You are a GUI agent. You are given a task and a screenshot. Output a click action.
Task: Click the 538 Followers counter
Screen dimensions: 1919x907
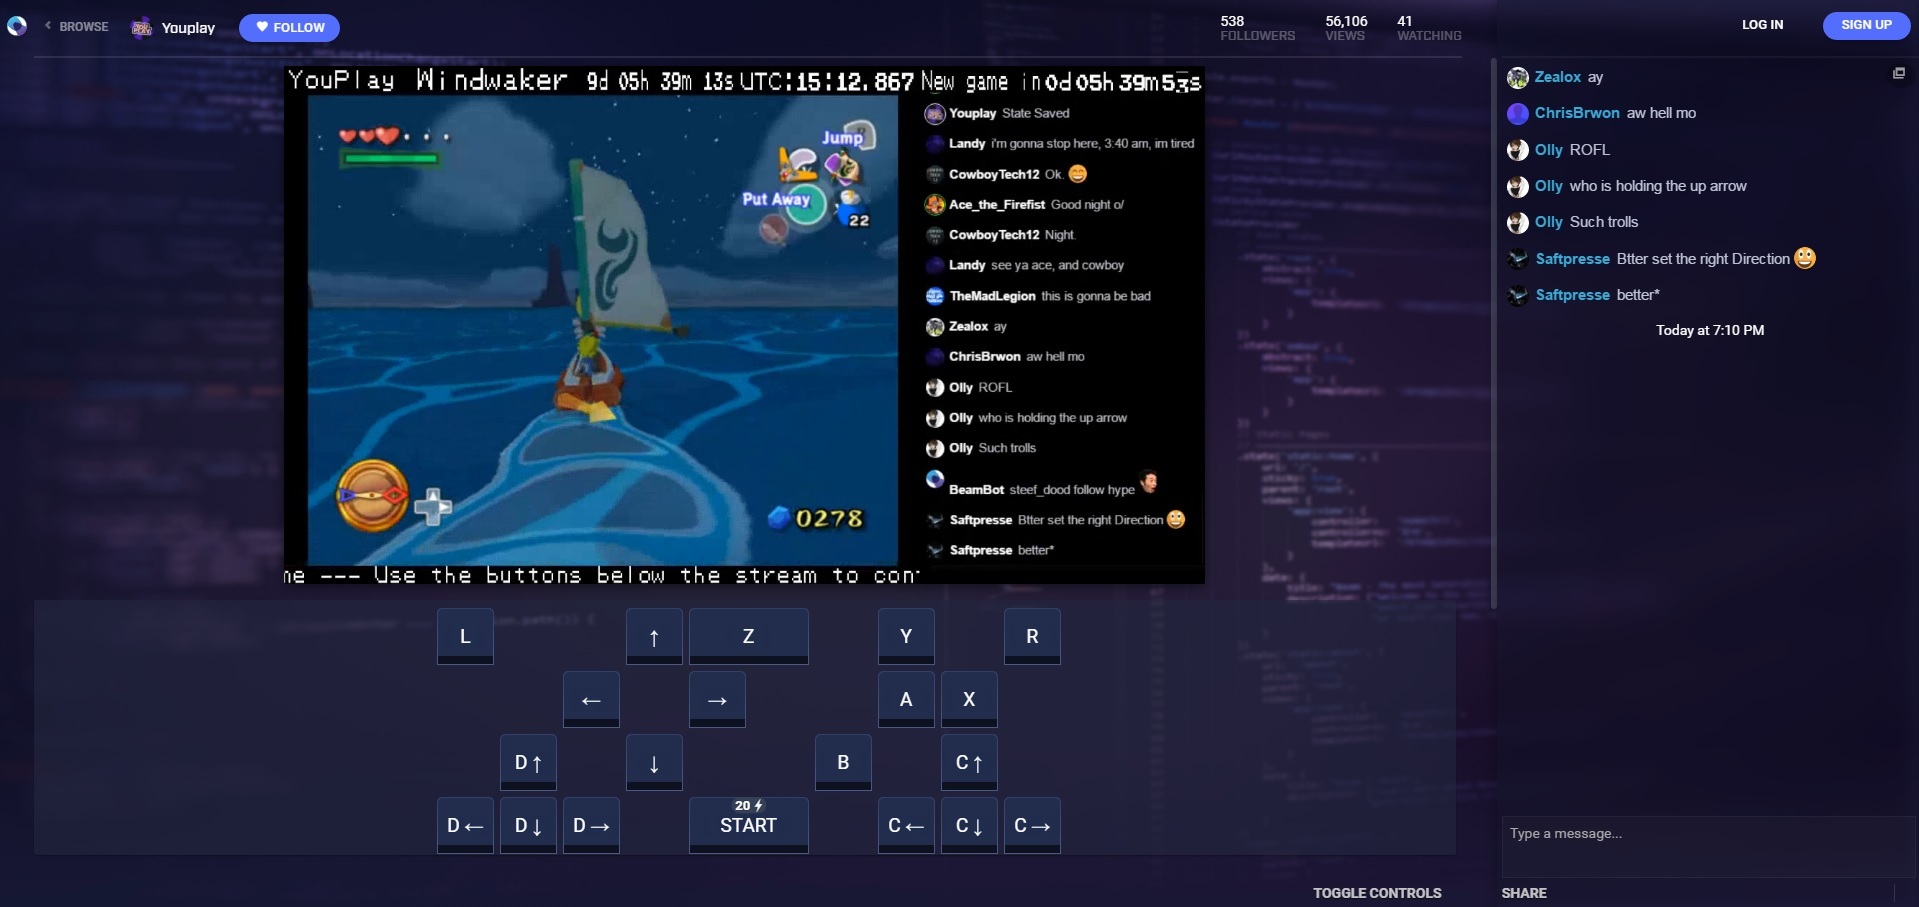point(1257,28)
